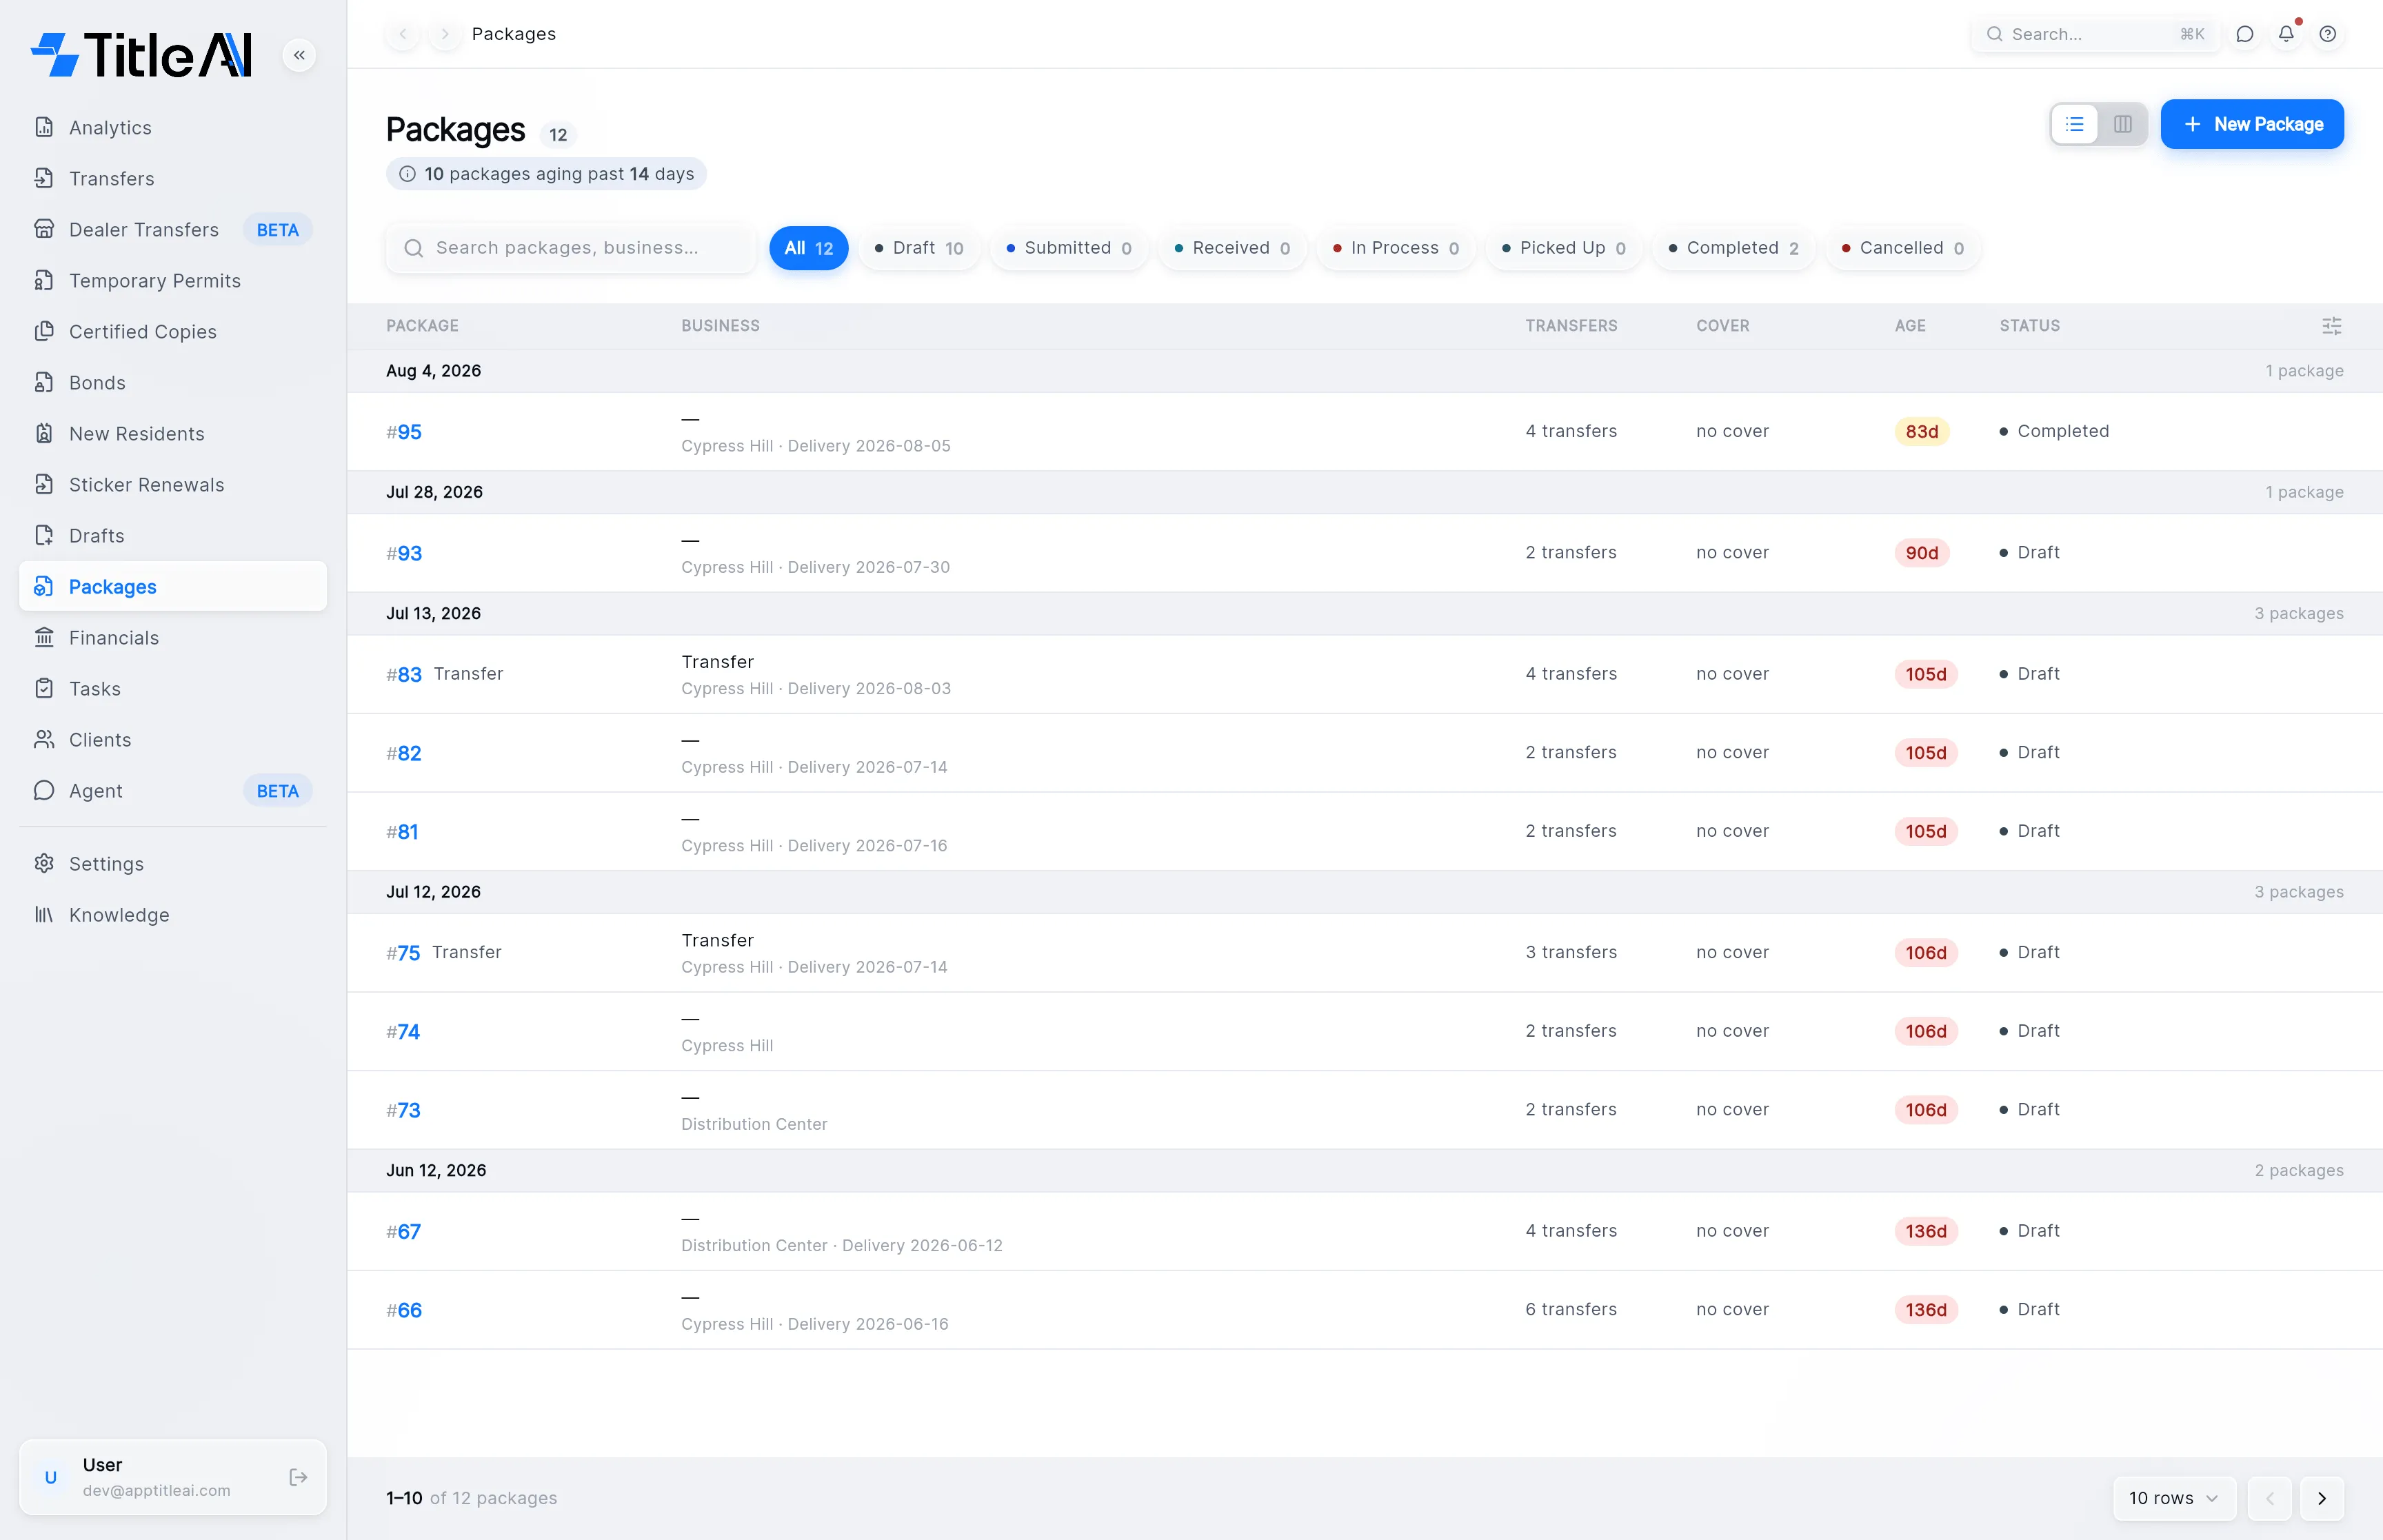This screenshot has width=2383, height=1540.
Task: Switch to list view
Action: [2075, 124]
